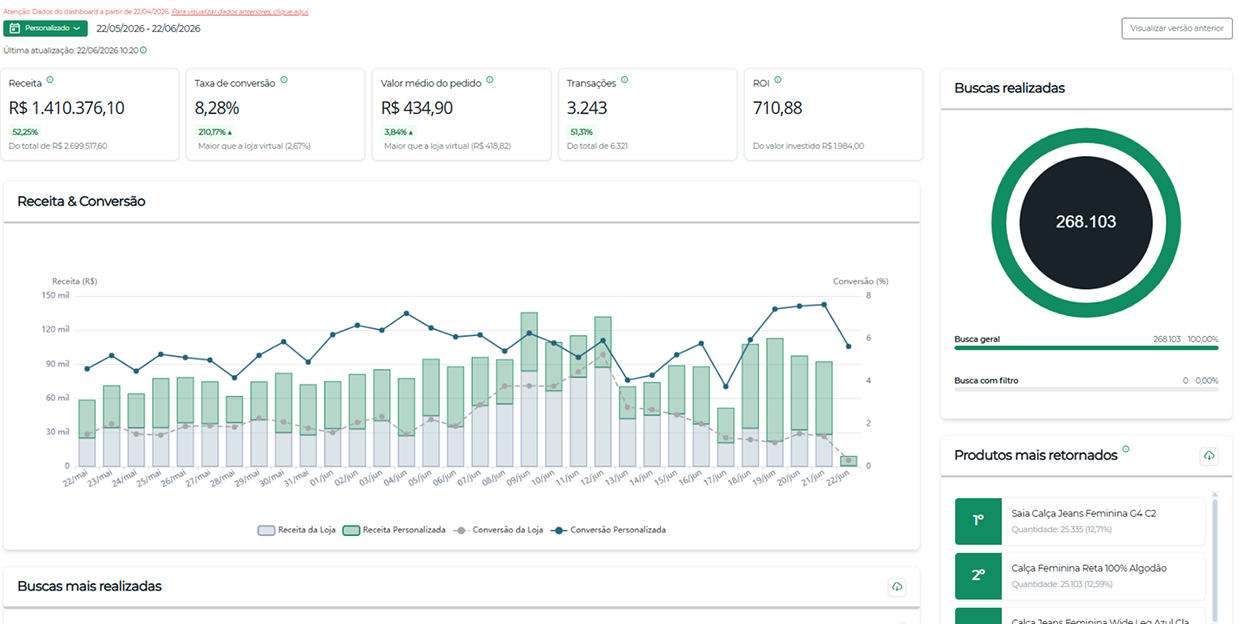Click the 09/jun bar in the revenue chart
The width and height of the screenshot is (1239, 624).
(x=529, y=390)
